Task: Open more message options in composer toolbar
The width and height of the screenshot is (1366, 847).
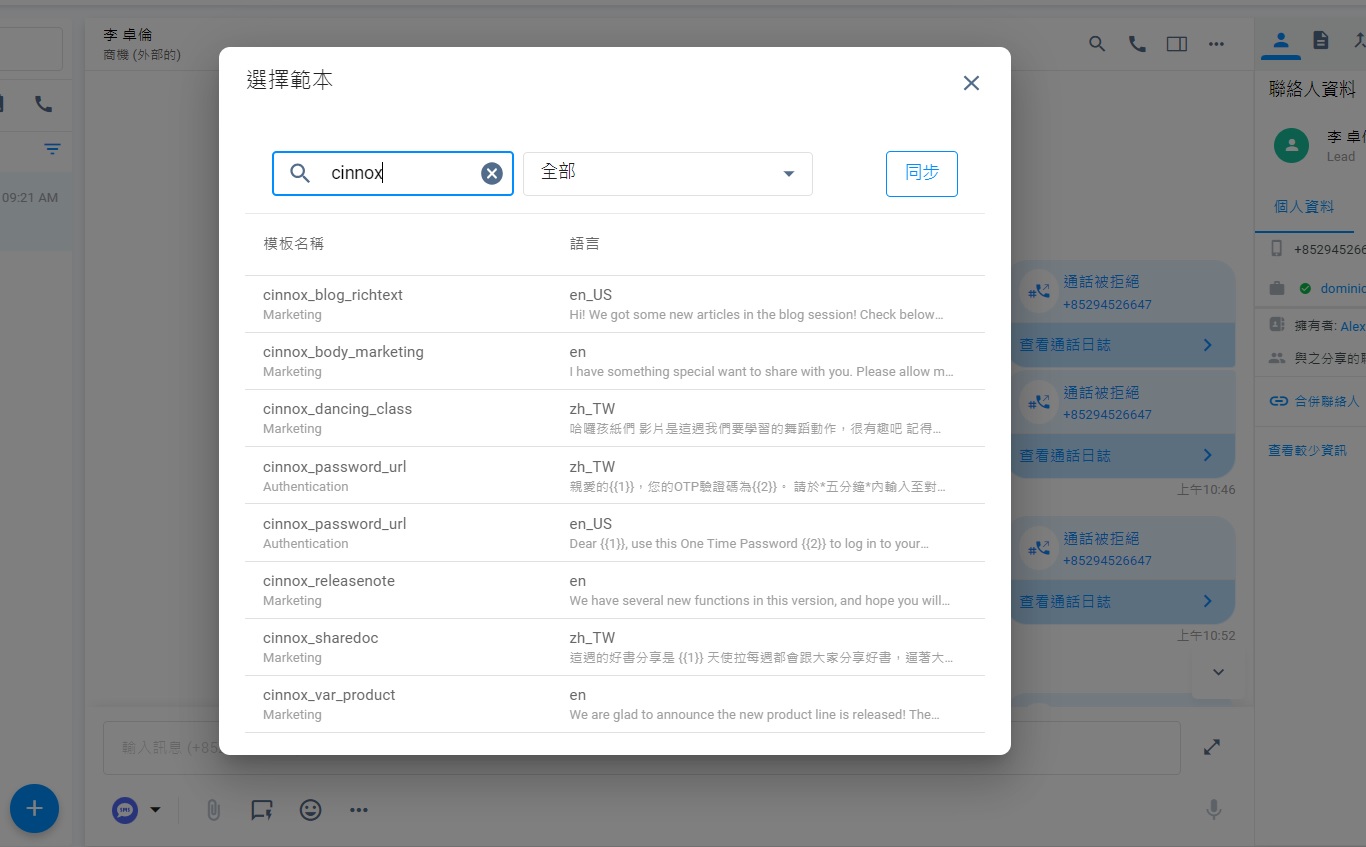Action: click(x=359, y=810)
